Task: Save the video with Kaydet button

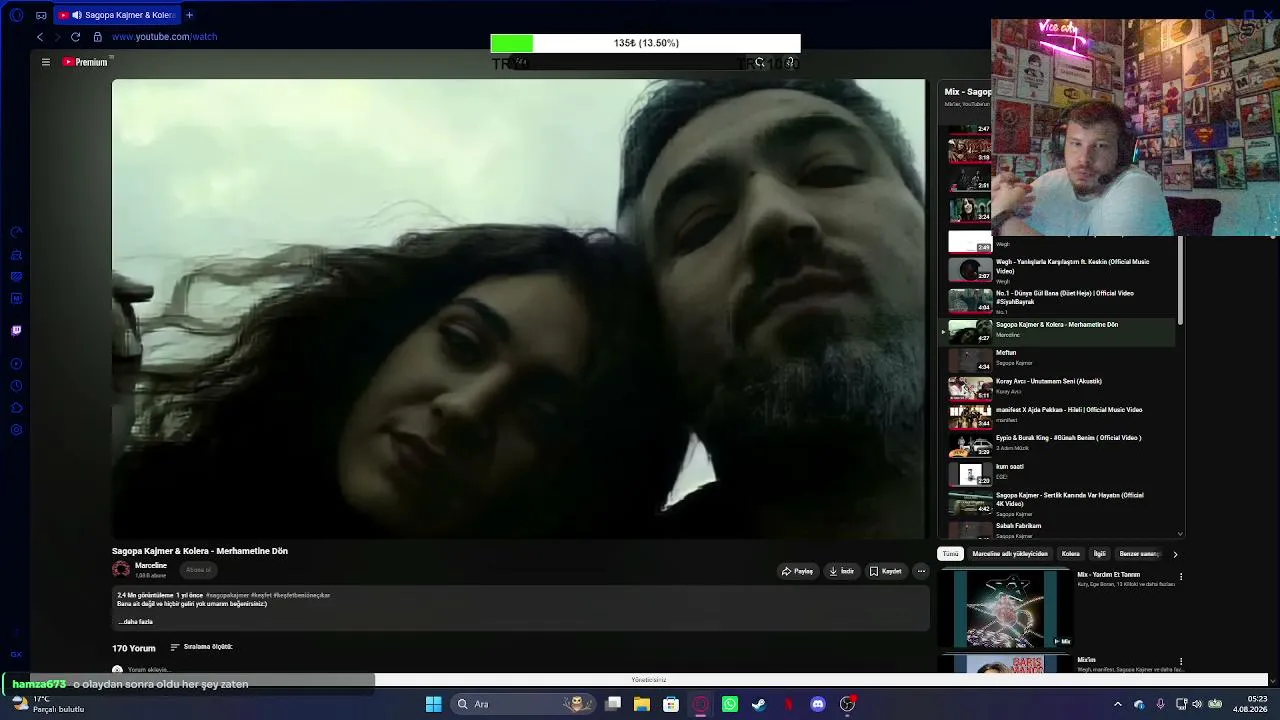Action: 886,571
